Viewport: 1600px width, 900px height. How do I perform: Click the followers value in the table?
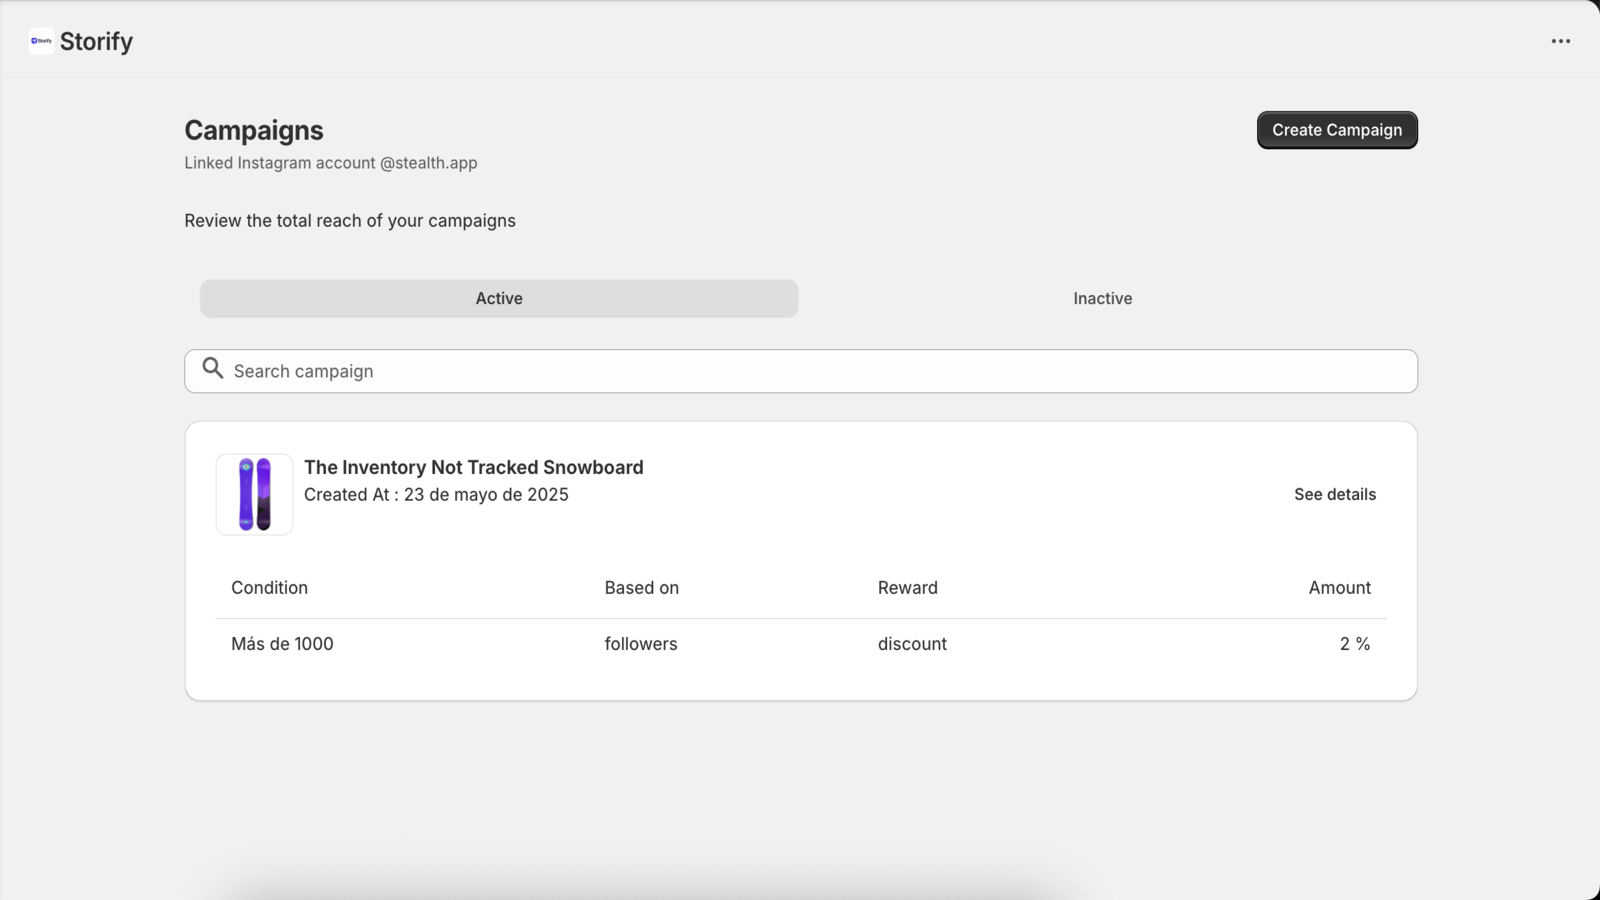(x=640, y=643)
